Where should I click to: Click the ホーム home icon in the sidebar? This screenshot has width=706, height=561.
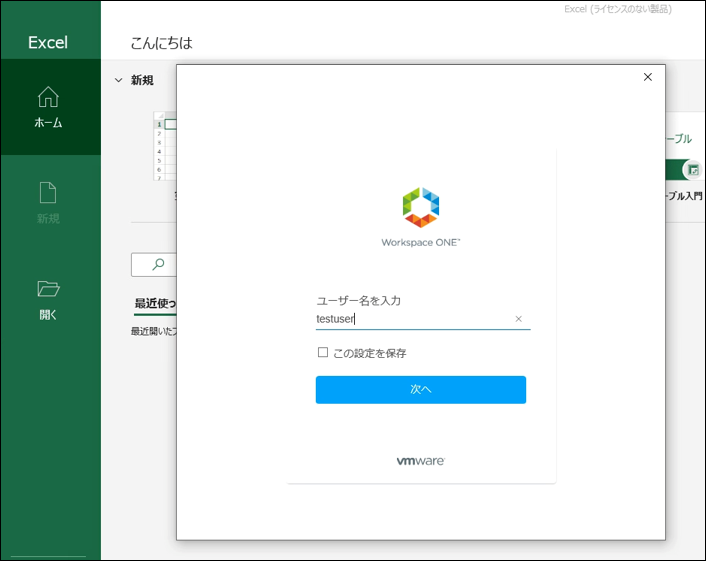coord(49,97)
